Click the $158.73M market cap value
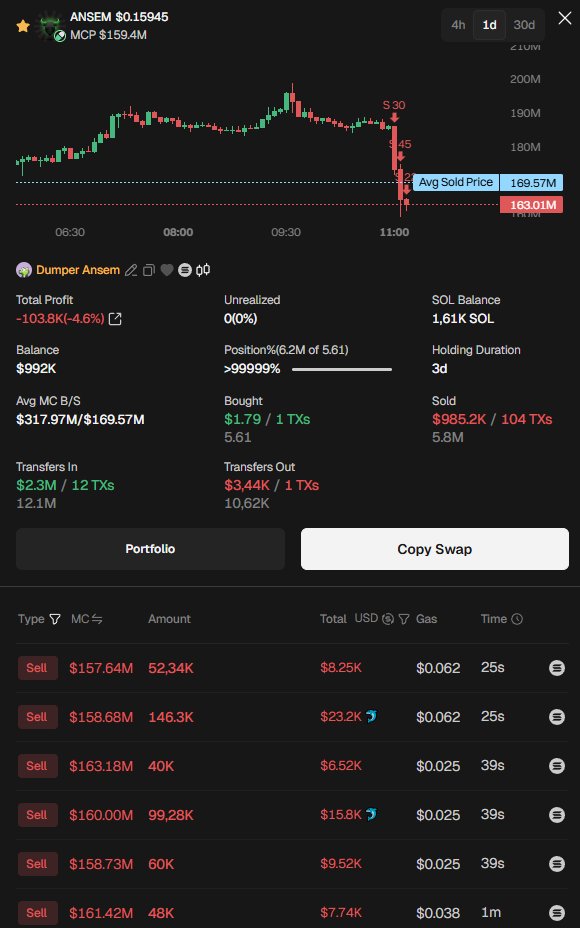 [x=101, y=864]
